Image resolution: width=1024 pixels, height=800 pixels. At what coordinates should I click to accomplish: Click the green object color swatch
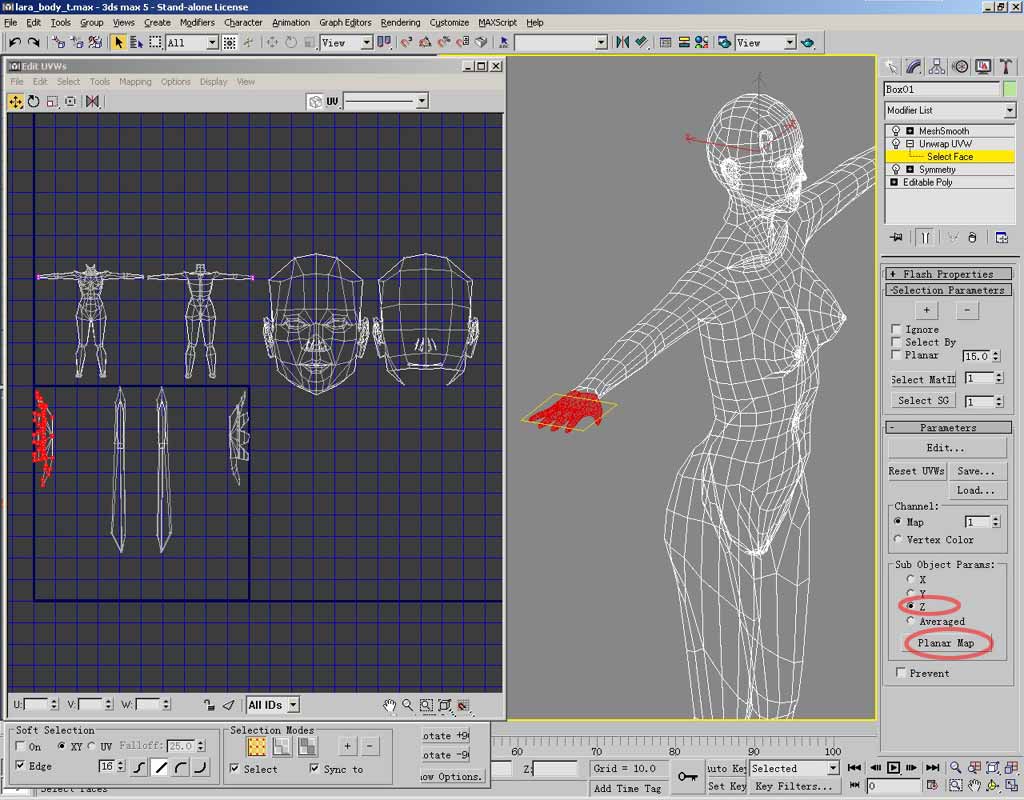coord(1009,89)
